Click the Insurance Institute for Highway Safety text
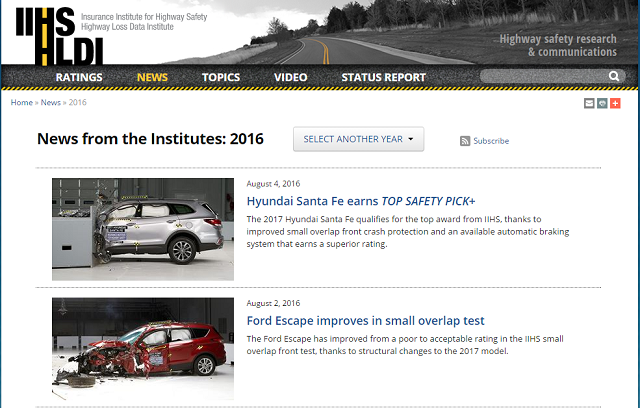The image size is (640, 408). (144, 17)
